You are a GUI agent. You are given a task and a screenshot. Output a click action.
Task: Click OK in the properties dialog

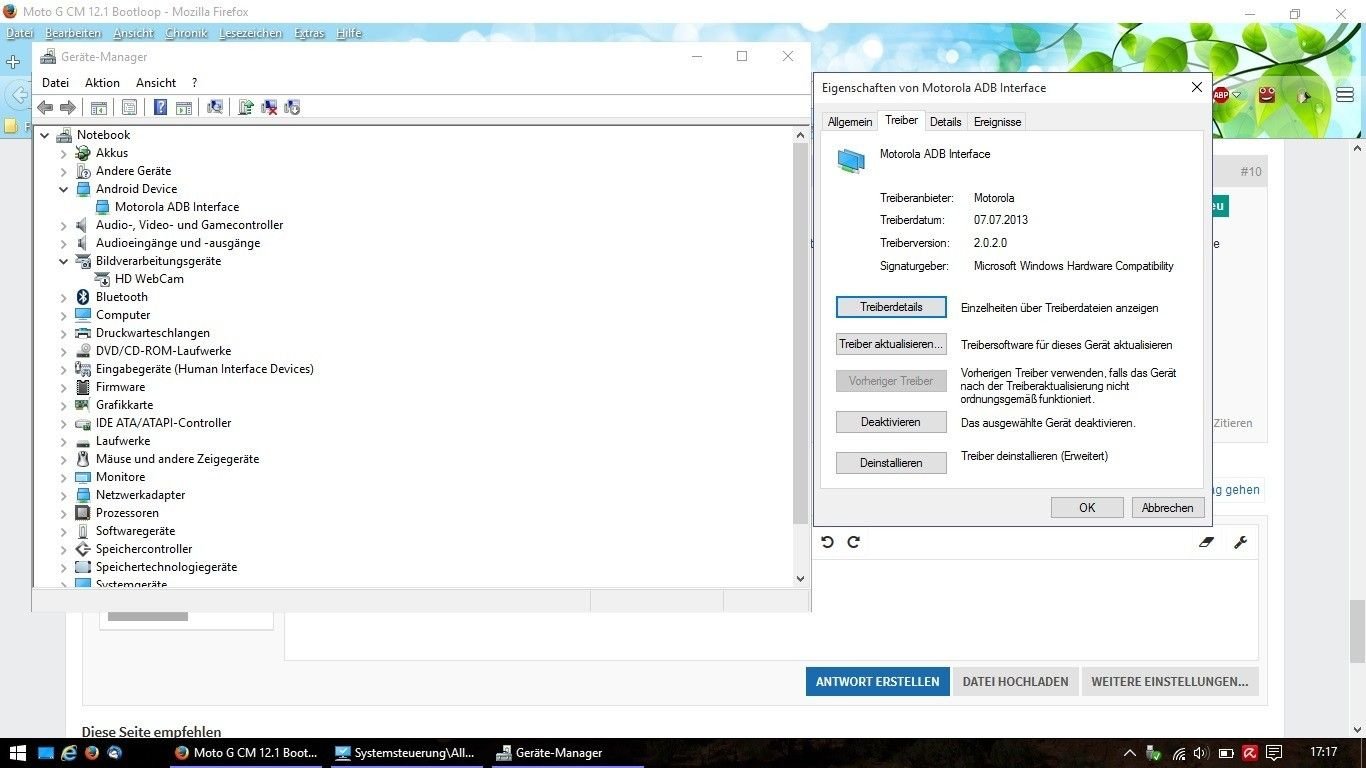coord(1087,508)
